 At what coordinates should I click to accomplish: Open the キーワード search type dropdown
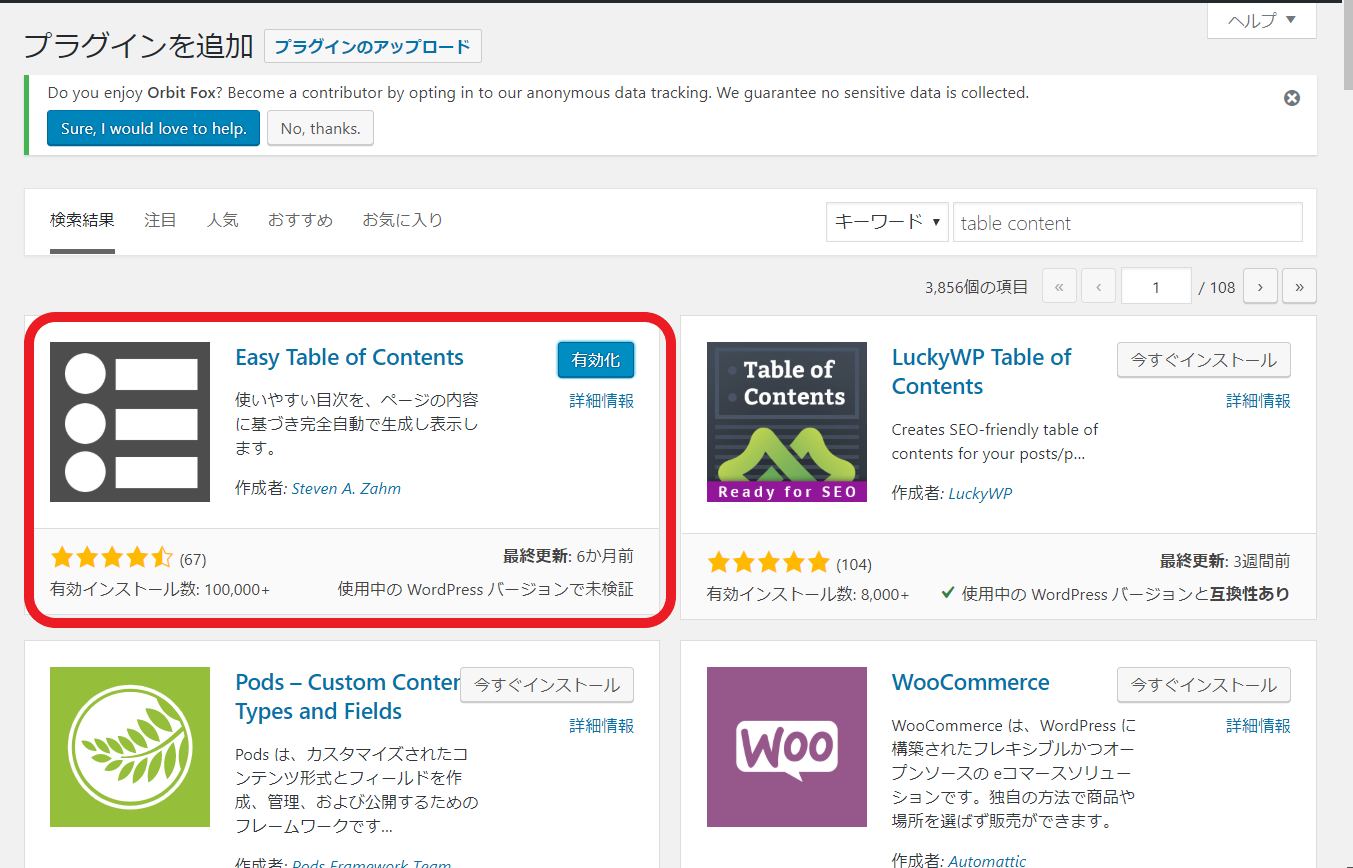click(x=887, y=222)
